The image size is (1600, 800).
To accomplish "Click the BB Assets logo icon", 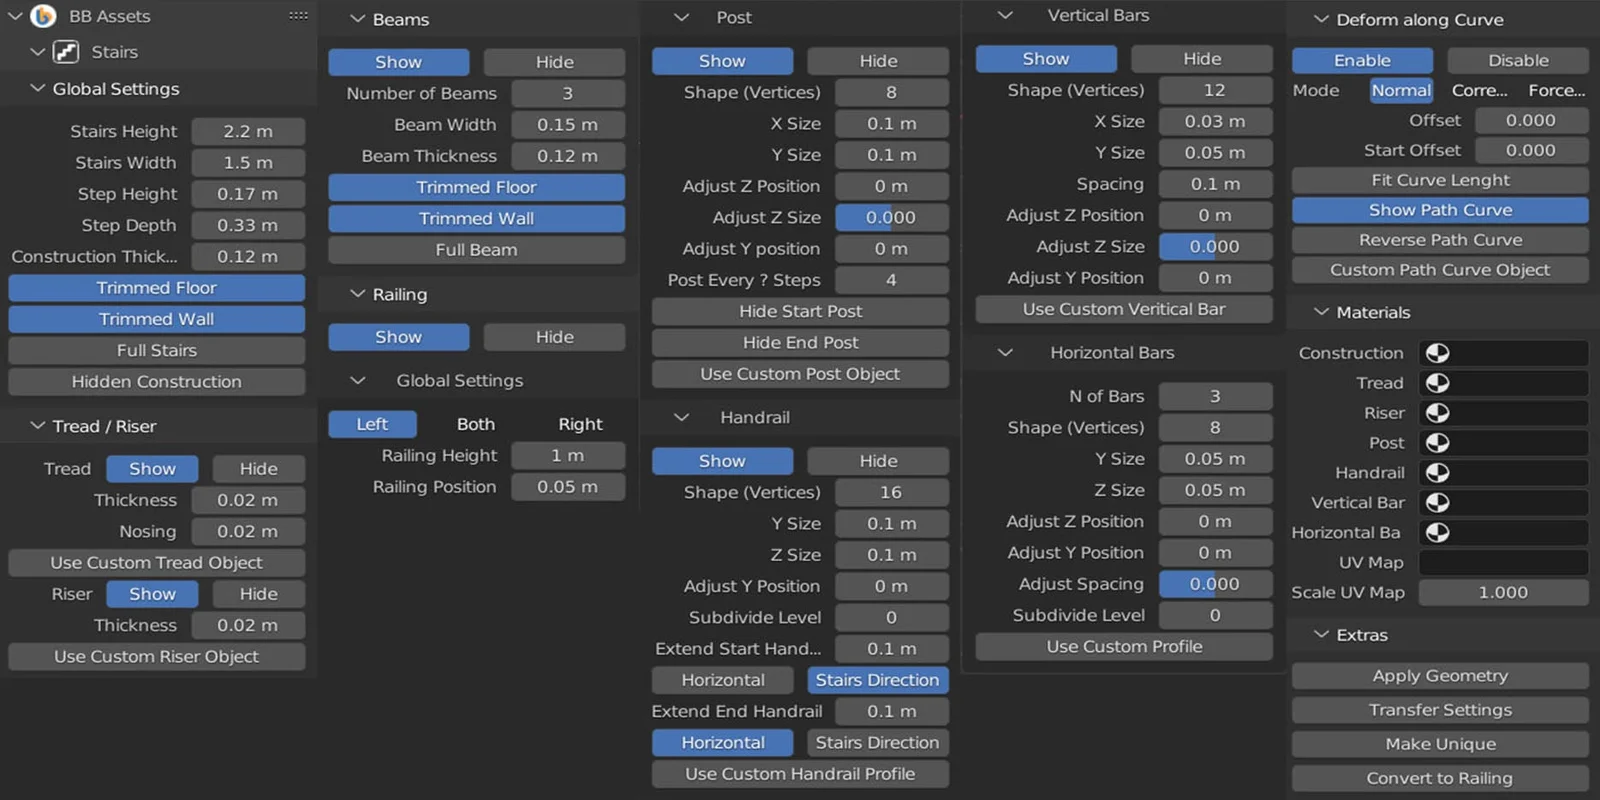I will click(x=43, y=16).
